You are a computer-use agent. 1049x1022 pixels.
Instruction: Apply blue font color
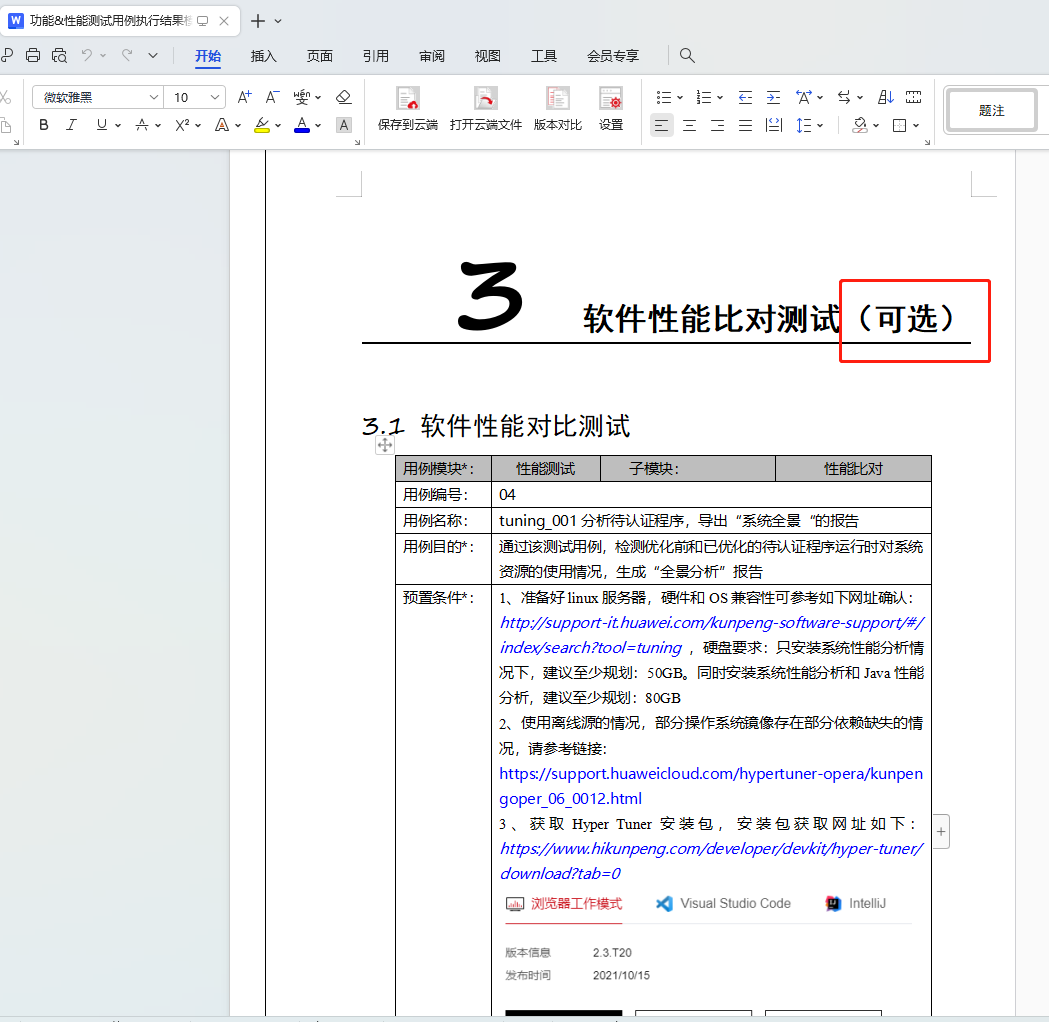pos(302,125)
